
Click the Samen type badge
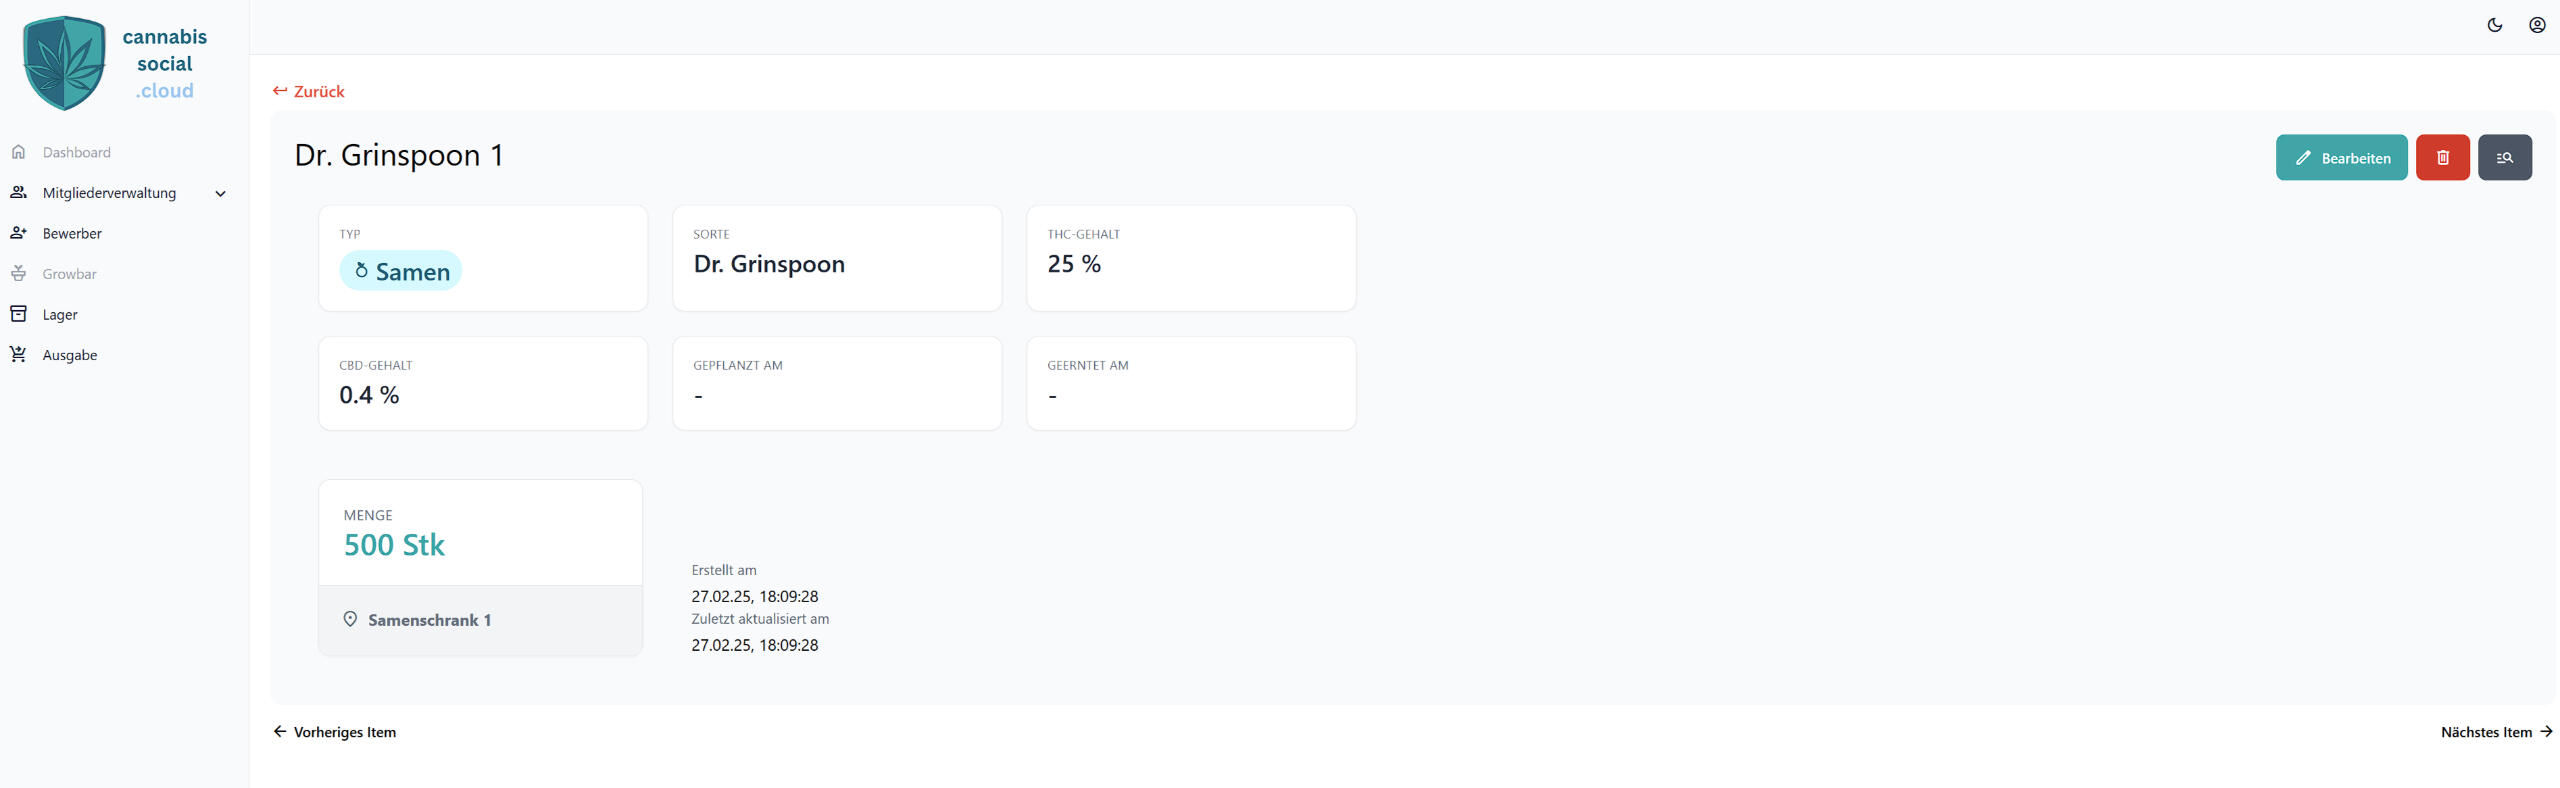(401, 271)
